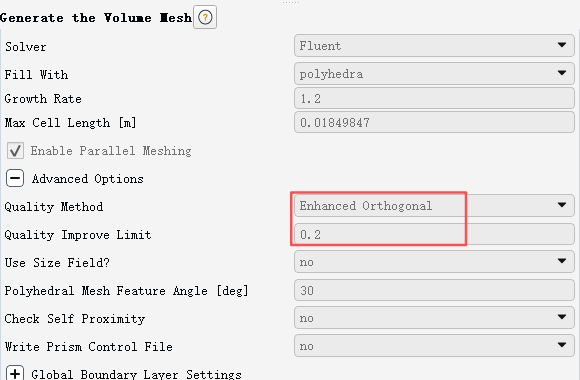This screenshot has width=580, height=380.
Task: Click the dotted panel grip handle above the heading
Action: coord(291,2)
